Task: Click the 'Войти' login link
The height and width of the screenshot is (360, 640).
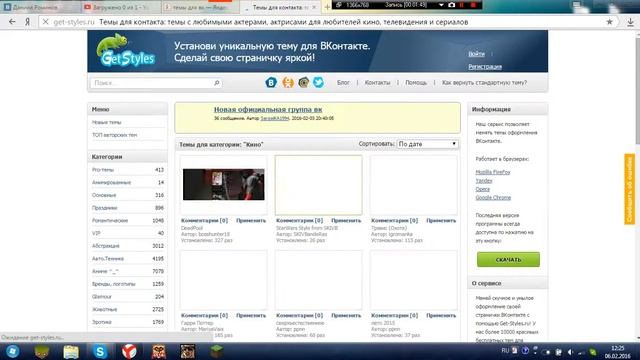Action: [x=476, y=54]
